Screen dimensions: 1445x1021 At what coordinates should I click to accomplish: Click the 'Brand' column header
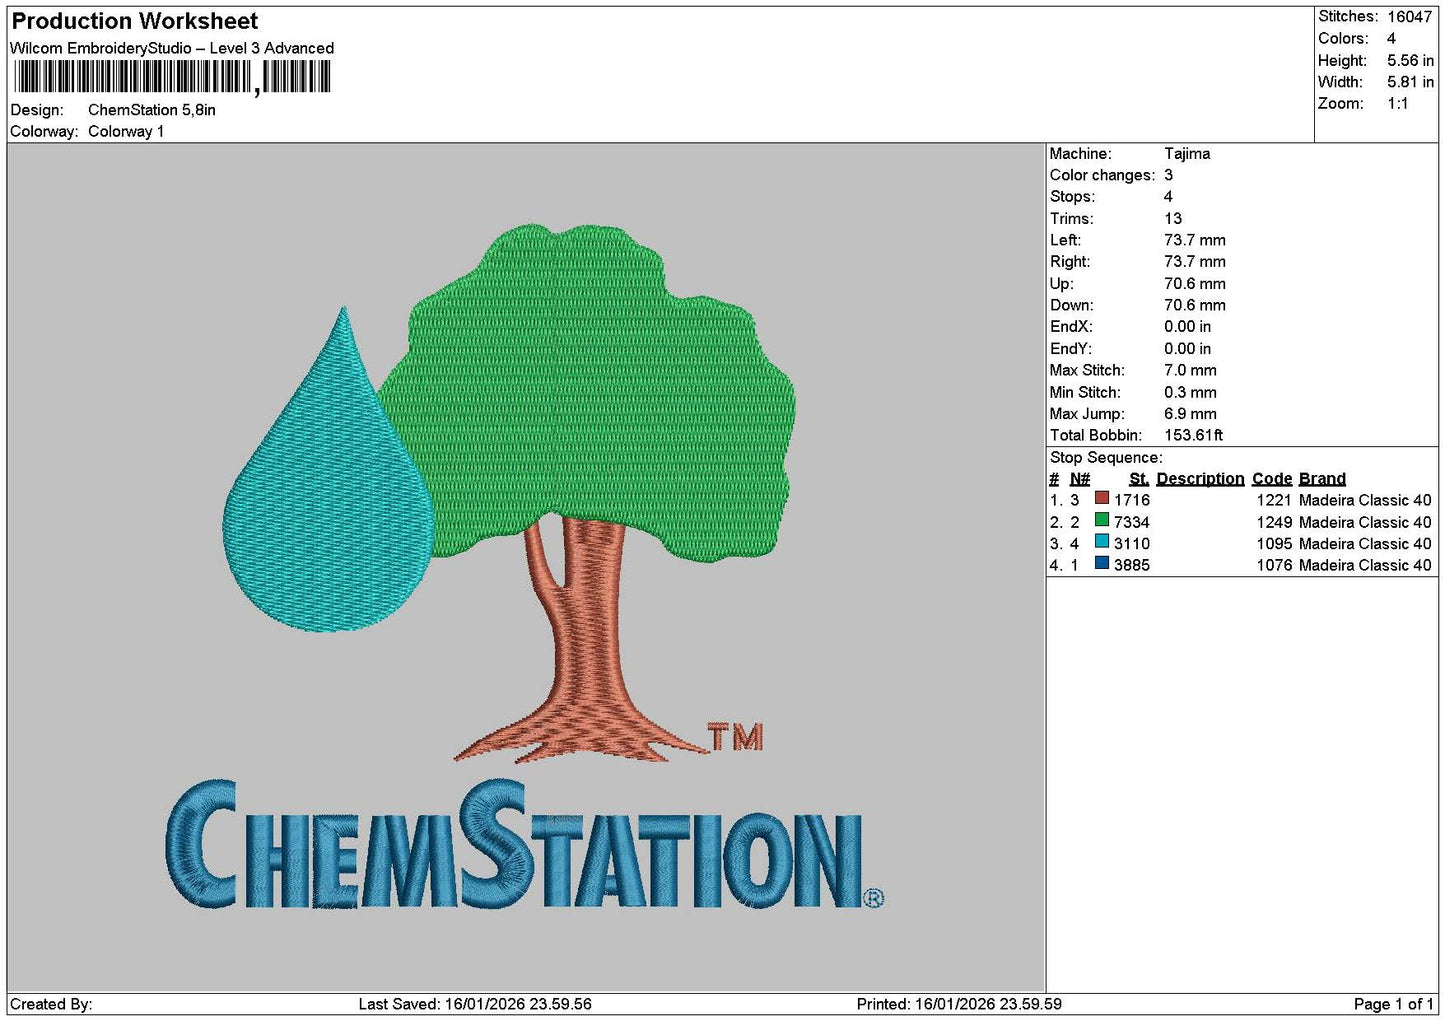tap(1322, 479)
